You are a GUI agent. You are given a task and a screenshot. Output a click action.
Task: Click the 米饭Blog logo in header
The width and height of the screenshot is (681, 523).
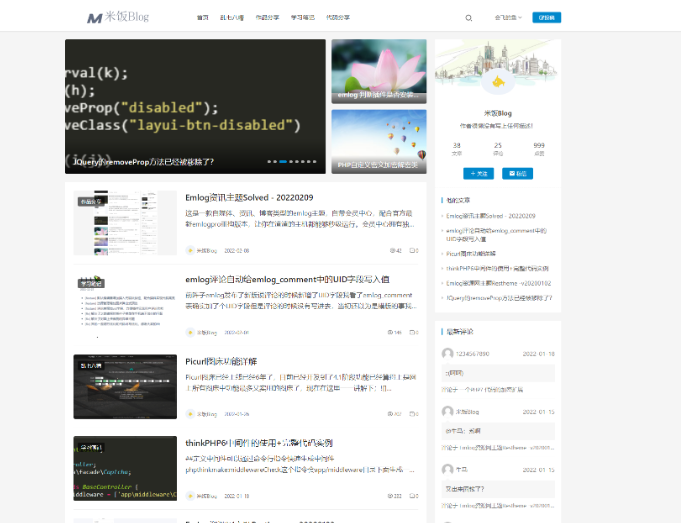[x=118, y=17]
